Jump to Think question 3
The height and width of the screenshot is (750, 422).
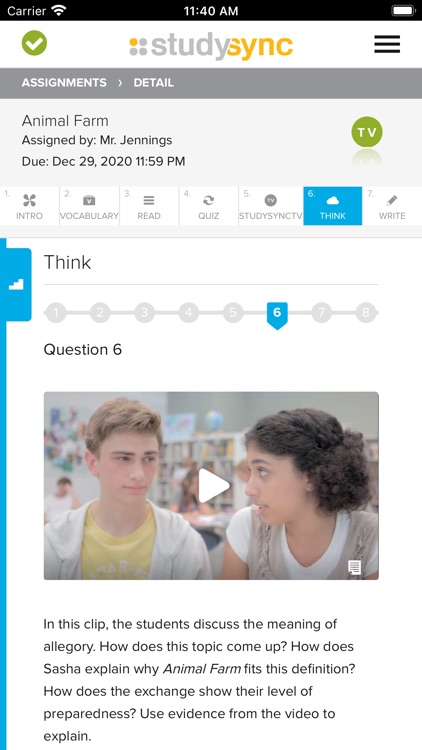(x=144, y=313)
